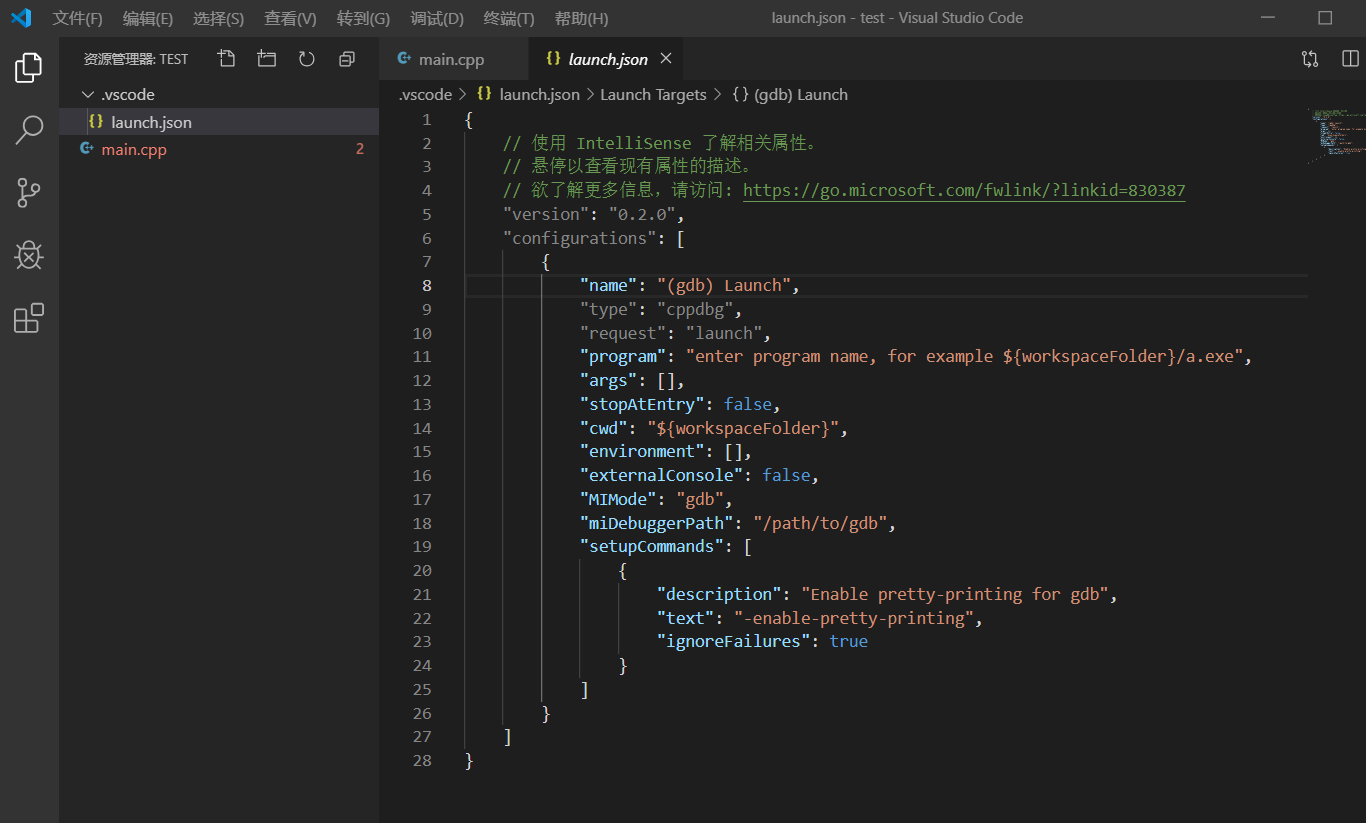The width and height of the screenshot is (1366, 823).
Task: Click the "setupCommands" key
Action: tap(651, 546)
